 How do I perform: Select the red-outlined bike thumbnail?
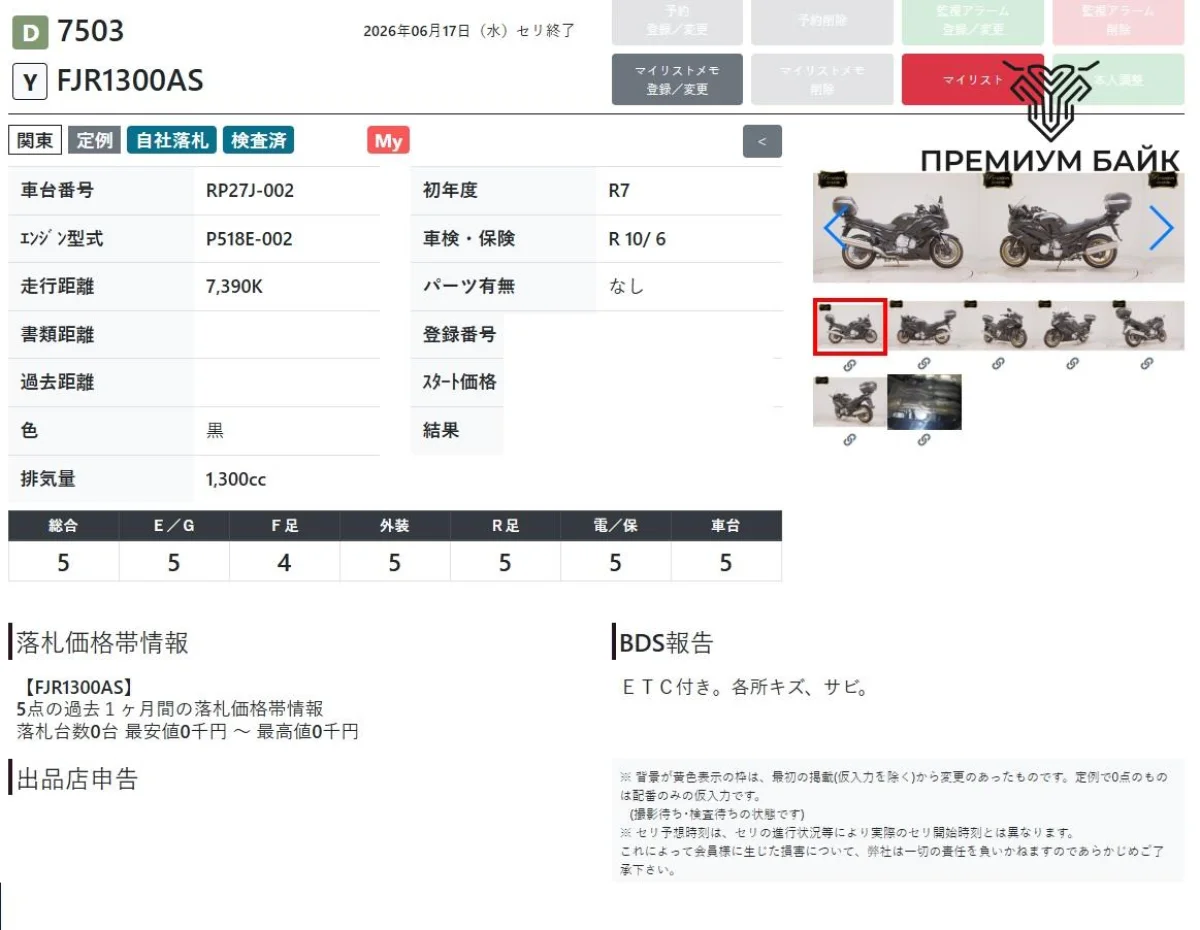tap(849, 326)
